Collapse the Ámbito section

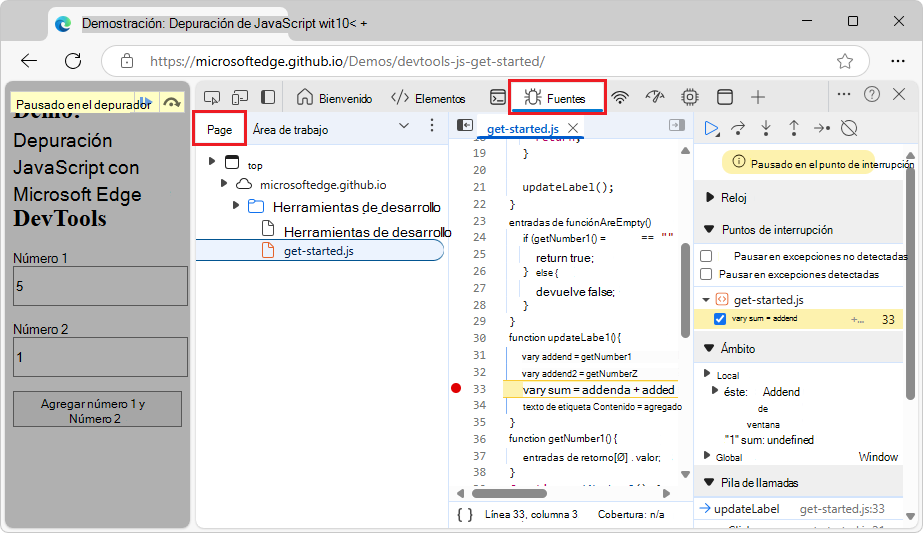pyautogui.click(x=709, y=348)
